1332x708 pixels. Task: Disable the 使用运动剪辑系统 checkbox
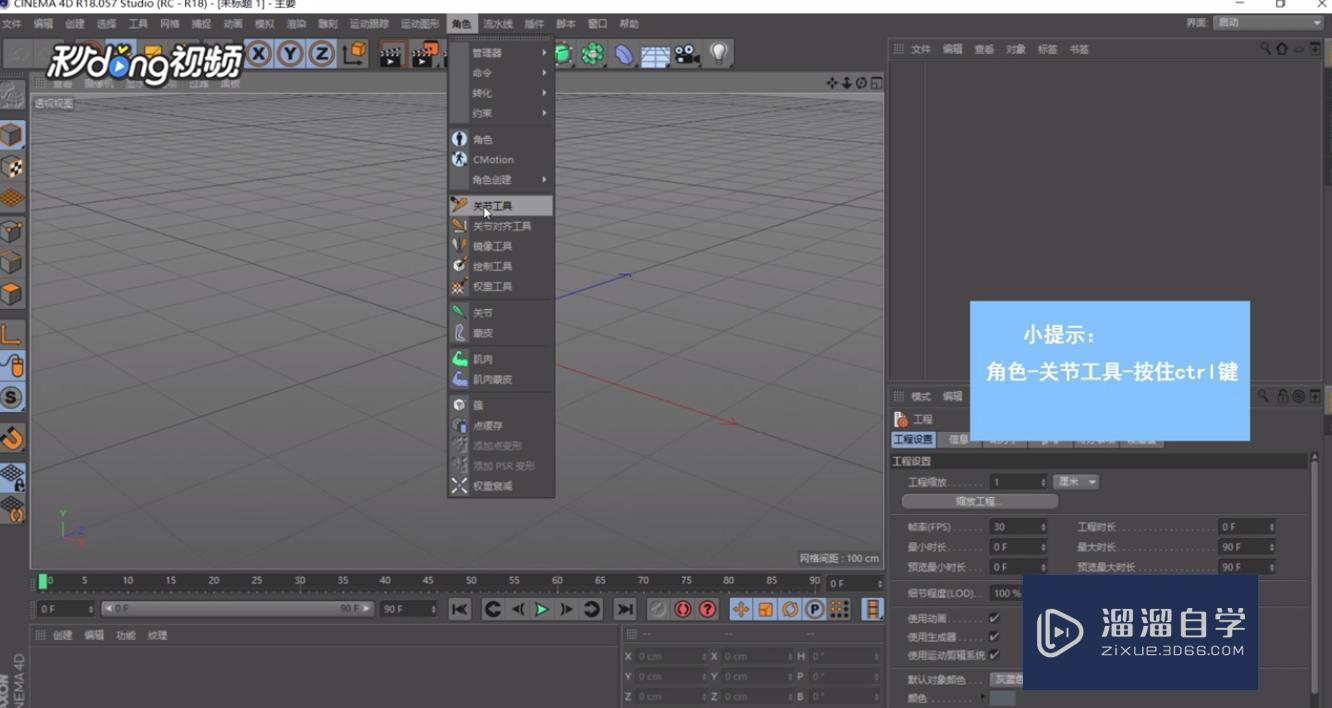pyautogui.click(x=994, y=656)
